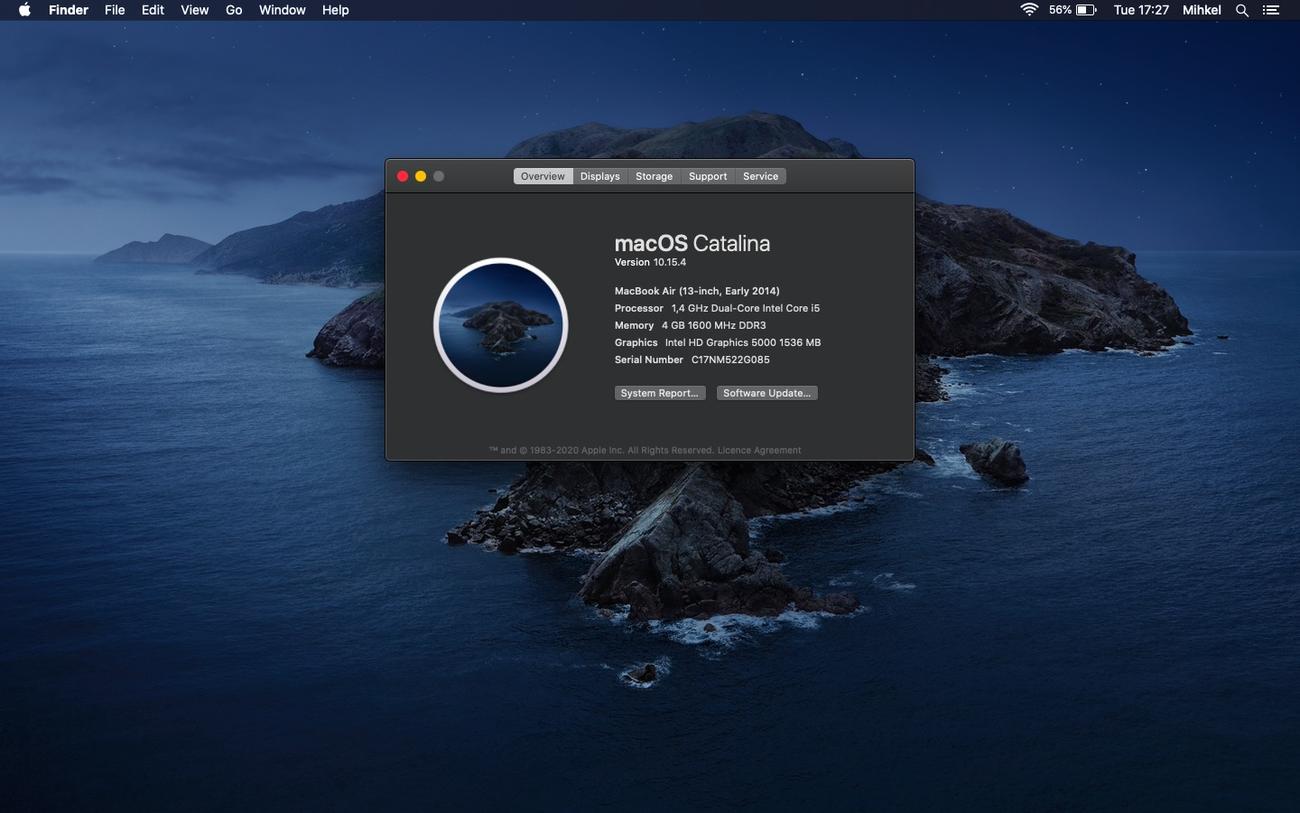Select the Overview tab

[543, 176]
